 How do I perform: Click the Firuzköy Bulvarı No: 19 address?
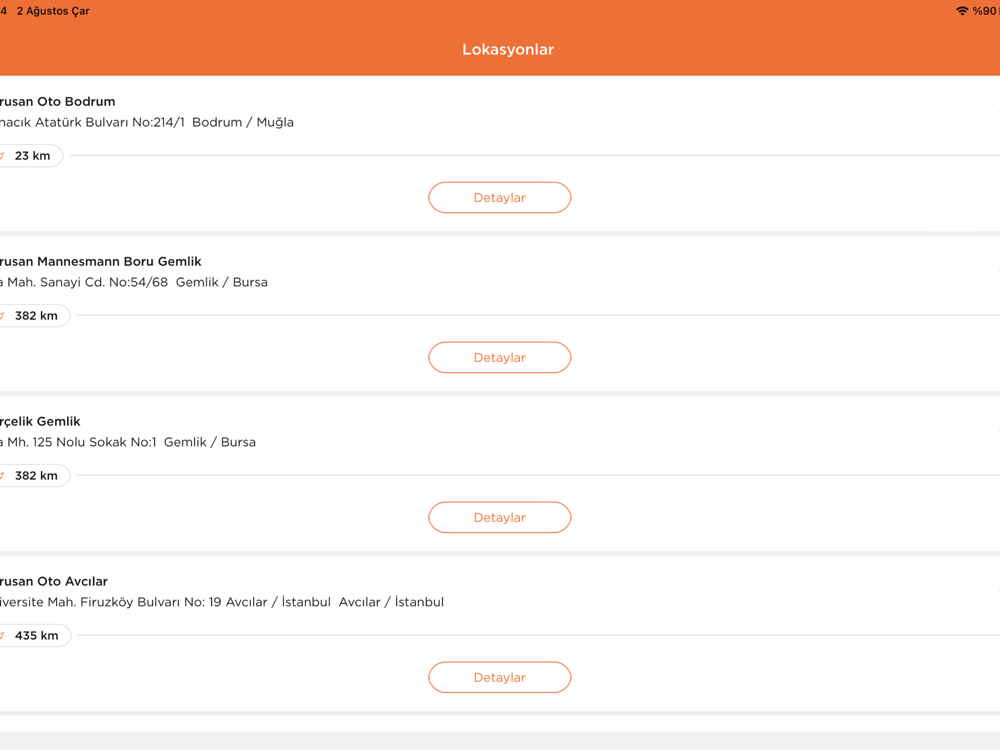click(x=222, y=603)
